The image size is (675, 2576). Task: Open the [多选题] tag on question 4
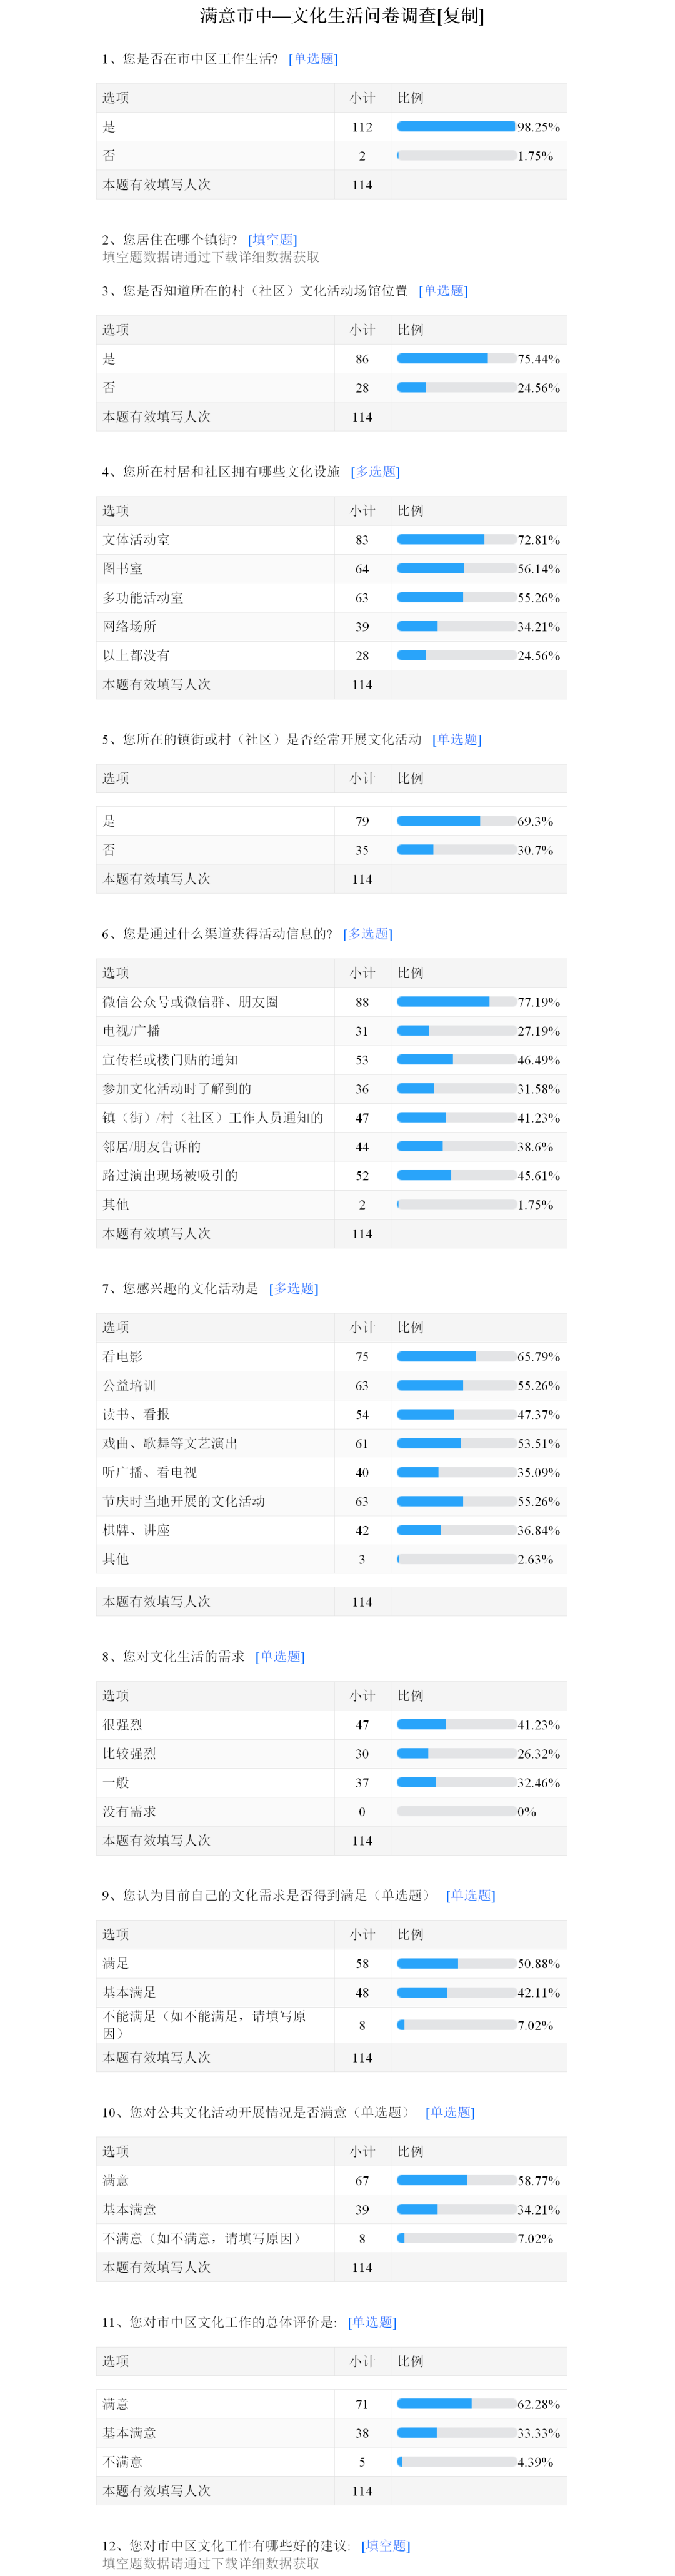375,472
